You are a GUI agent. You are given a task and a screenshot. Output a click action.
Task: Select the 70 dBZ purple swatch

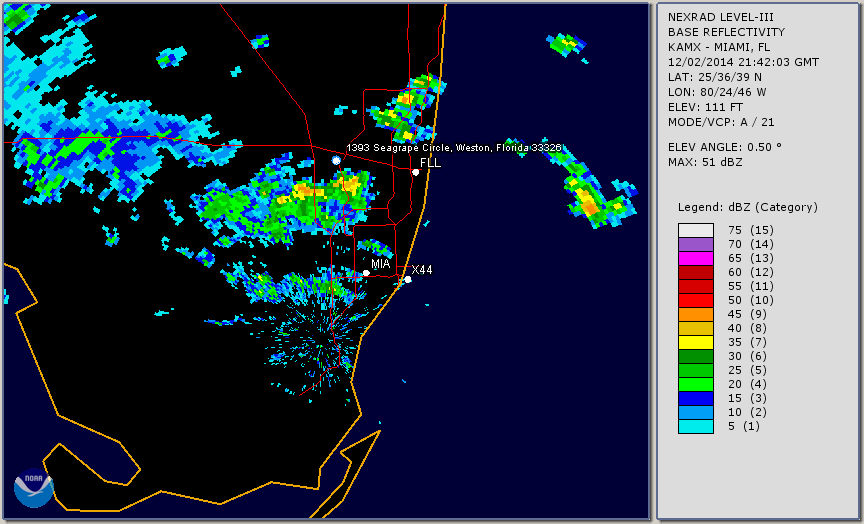(696, 245)
